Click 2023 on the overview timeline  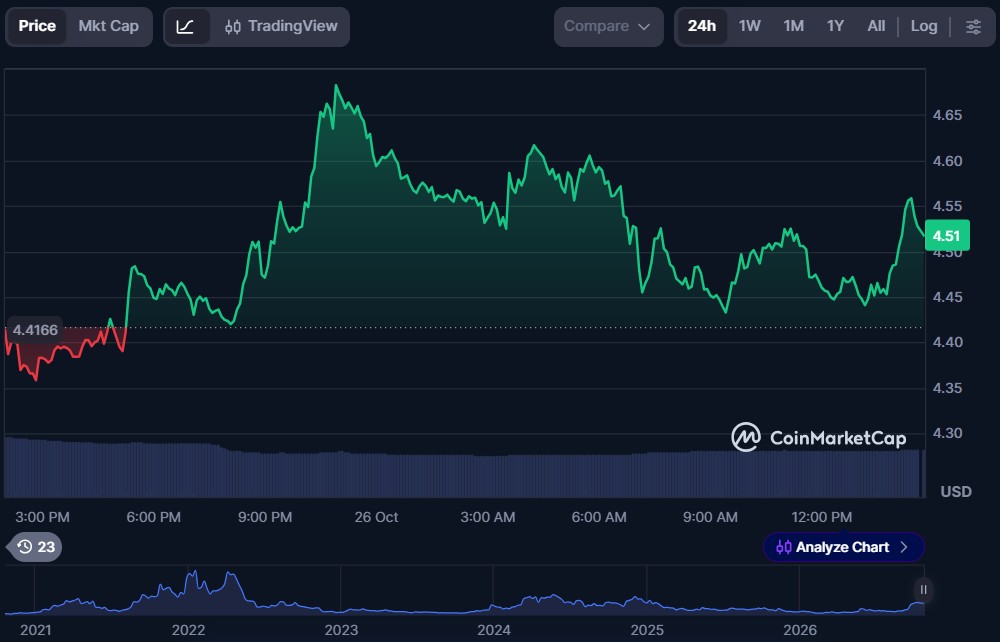point(341,630)
